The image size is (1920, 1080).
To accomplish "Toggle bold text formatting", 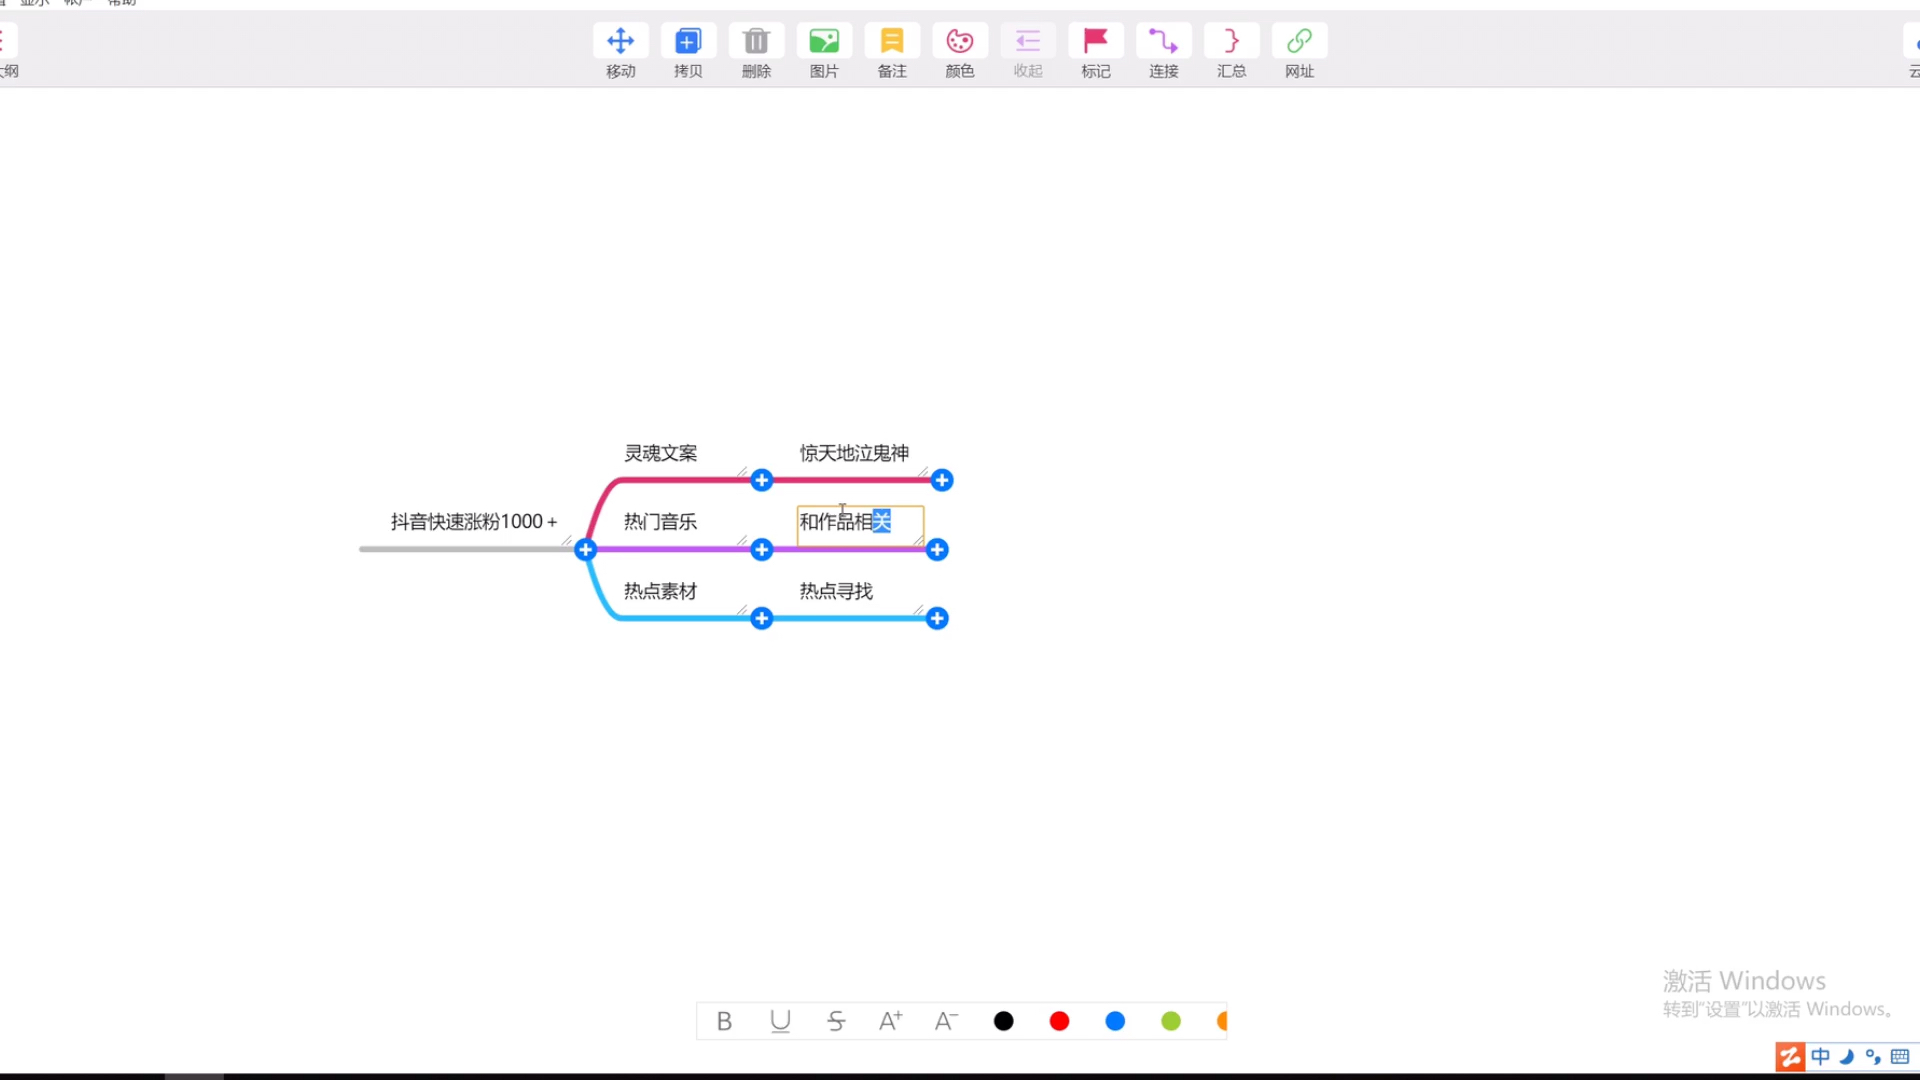I will click(724, 1021).
